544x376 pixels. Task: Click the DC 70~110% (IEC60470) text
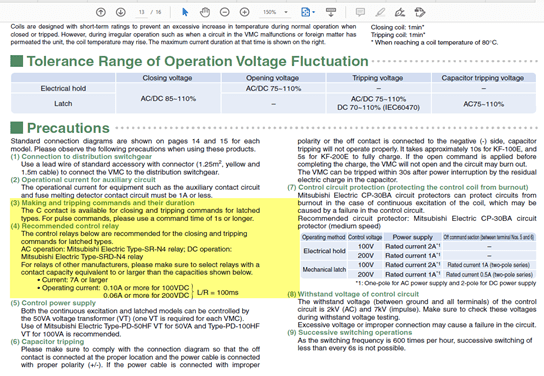378,108
